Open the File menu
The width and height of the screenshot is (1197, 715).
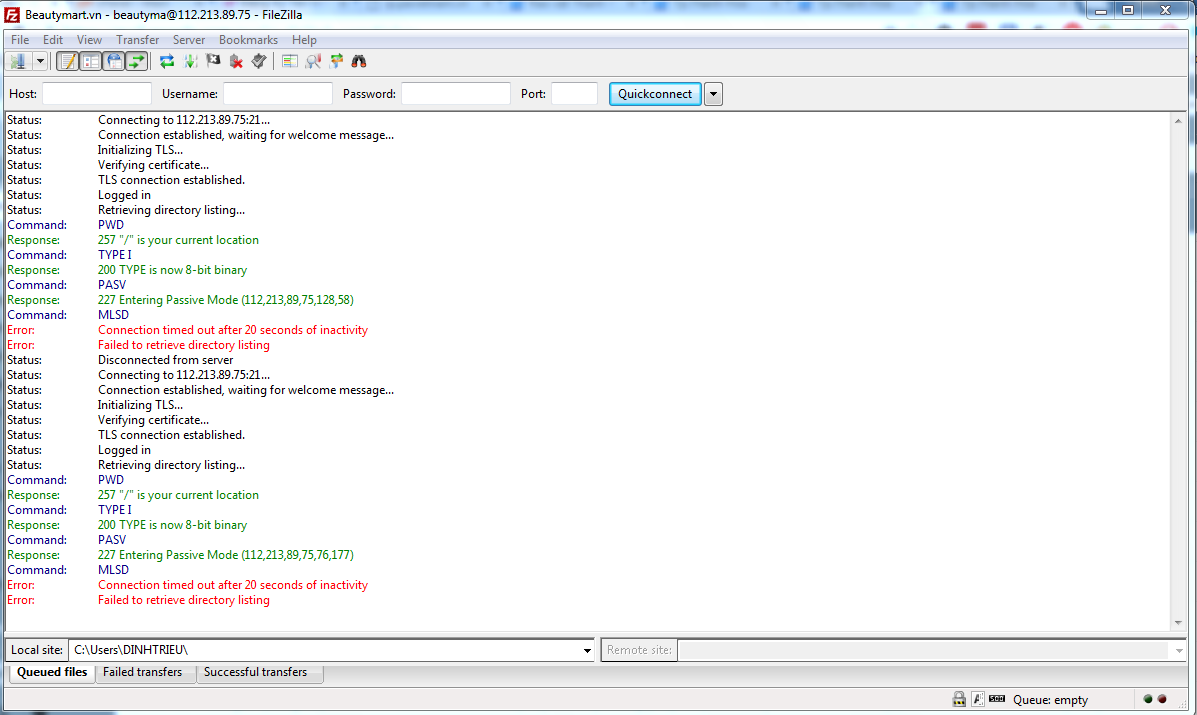(20, 40)
